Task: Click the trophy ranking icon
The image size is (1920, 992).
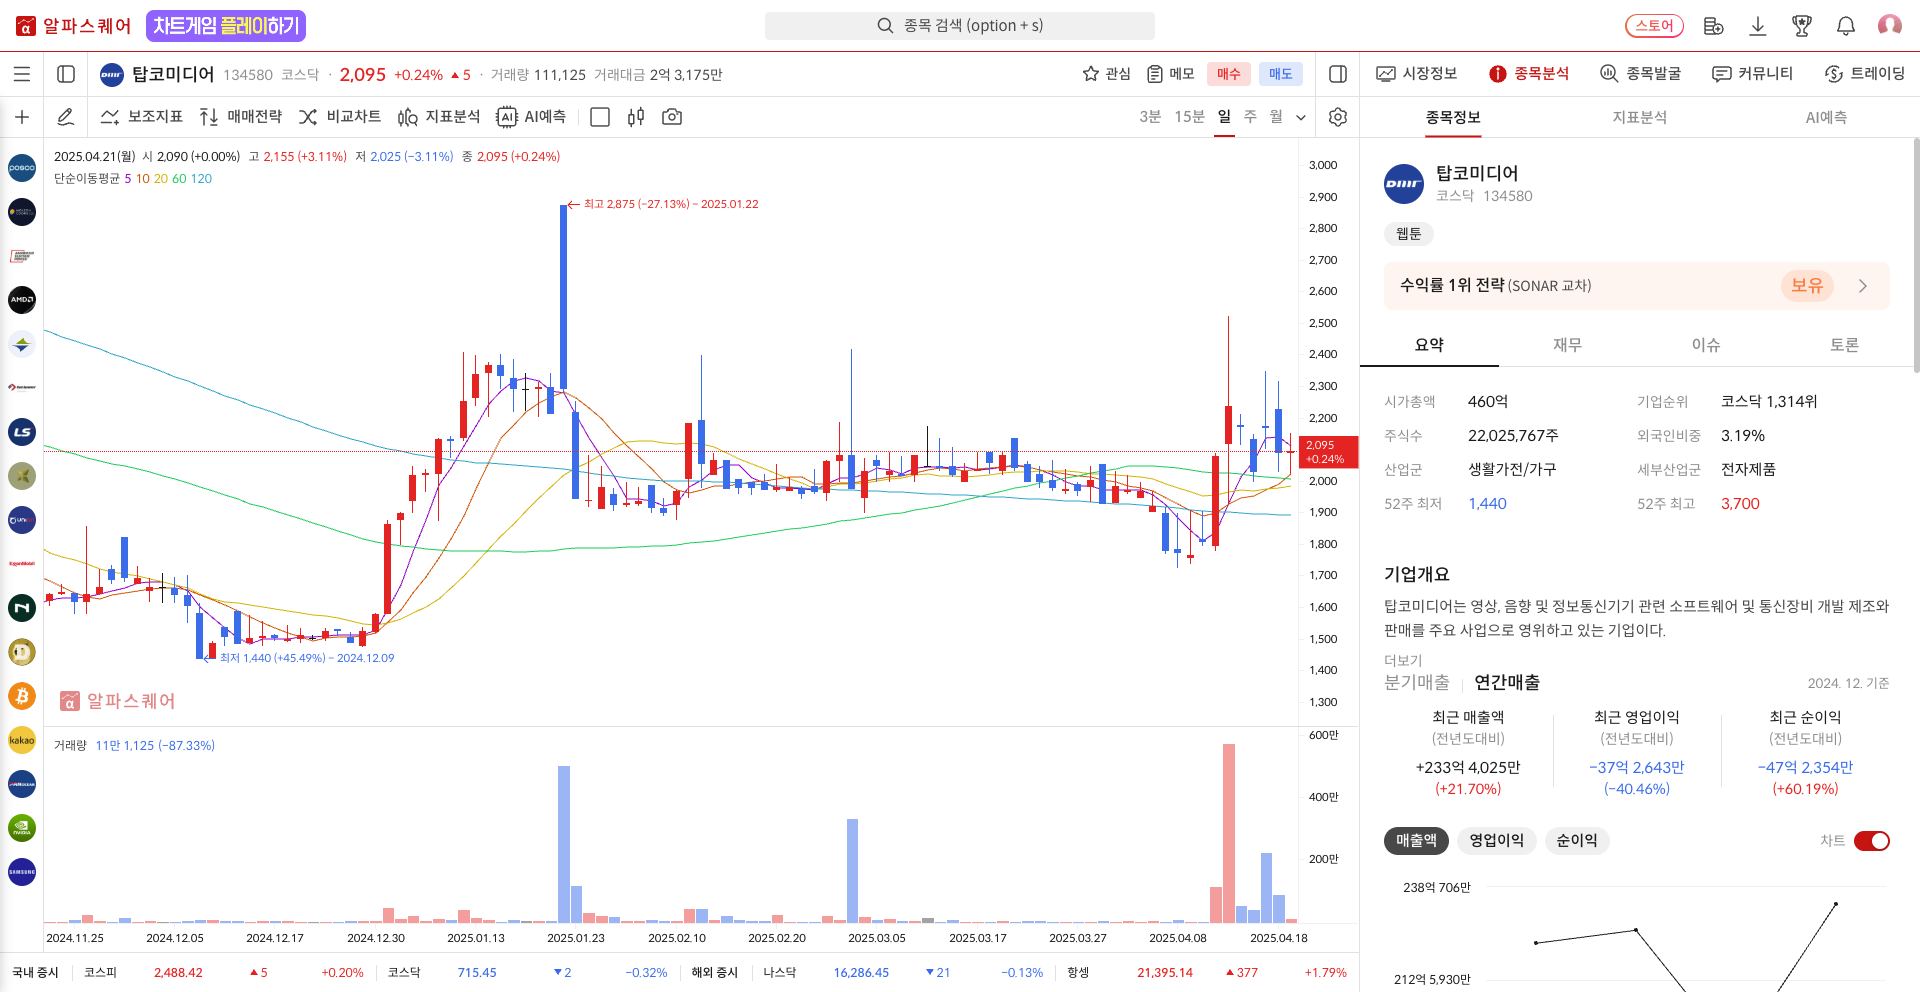Action: (1801, 26)
